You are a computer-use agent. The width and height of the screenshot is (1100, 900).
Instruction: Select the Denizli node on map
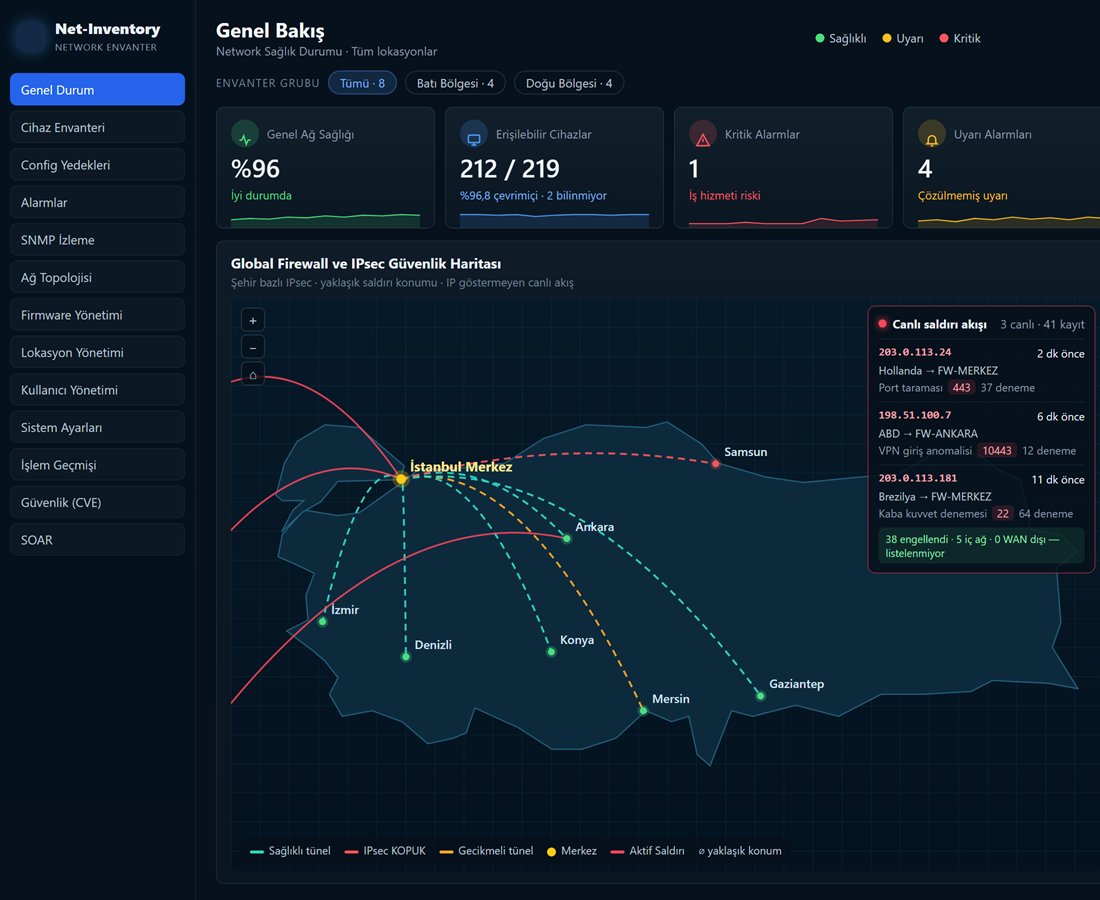tap(405, 657)
